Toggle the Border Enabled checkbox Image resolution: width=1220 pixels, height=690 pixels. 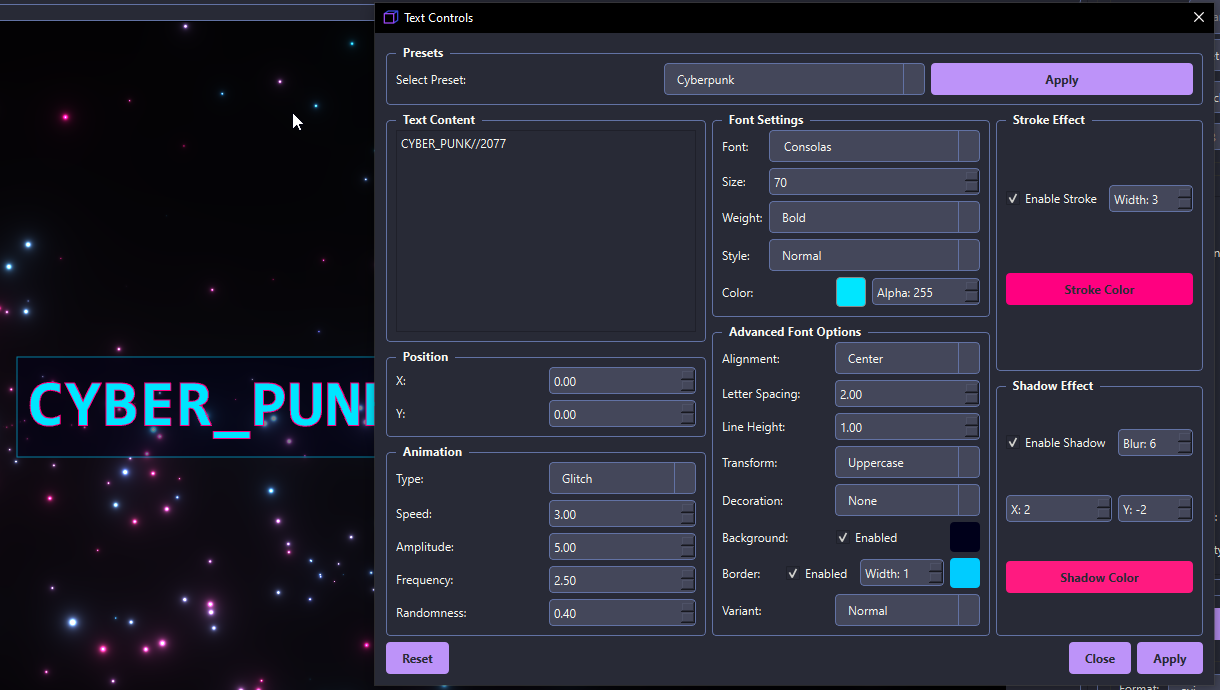[793, 574]
